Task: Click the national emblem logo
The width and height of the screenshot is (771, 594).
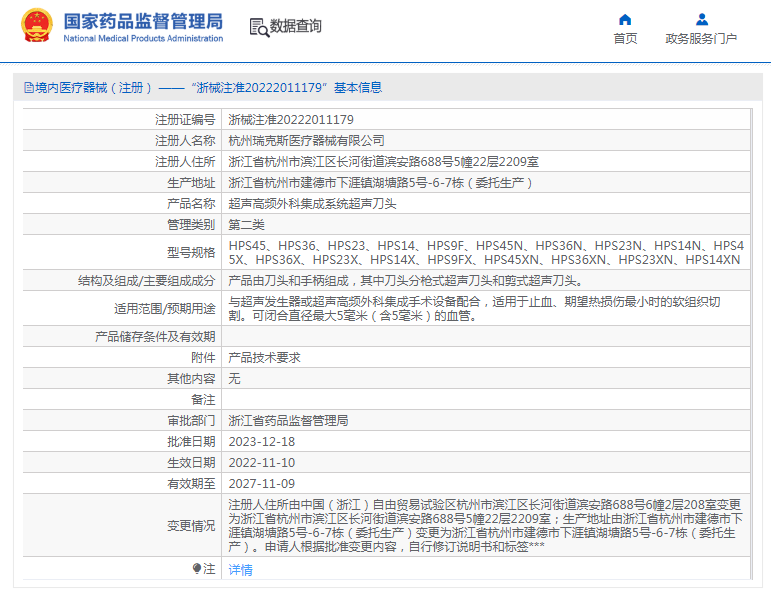Action: pyautogui.click(x=37, y=26)
